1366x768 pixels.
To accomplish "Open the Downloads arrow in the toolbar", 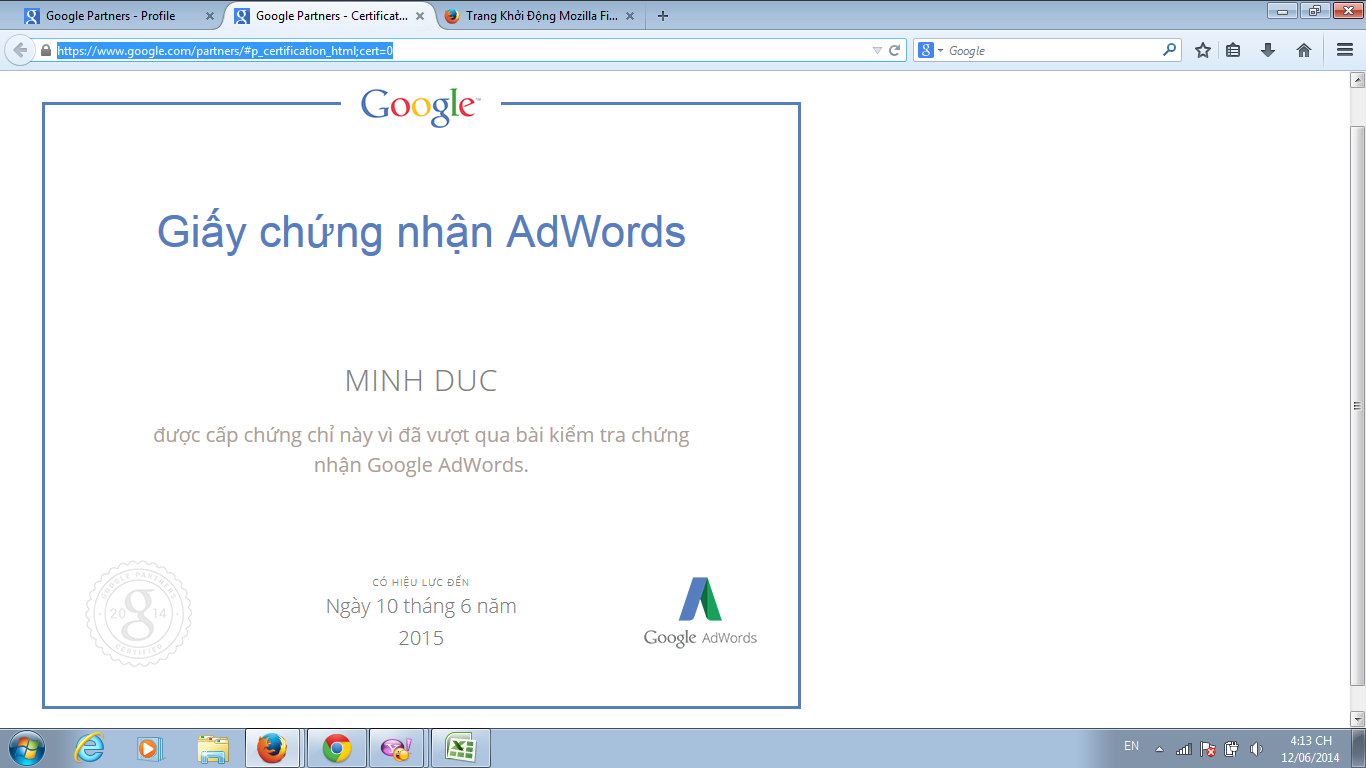I will [x=1269, y=50].
